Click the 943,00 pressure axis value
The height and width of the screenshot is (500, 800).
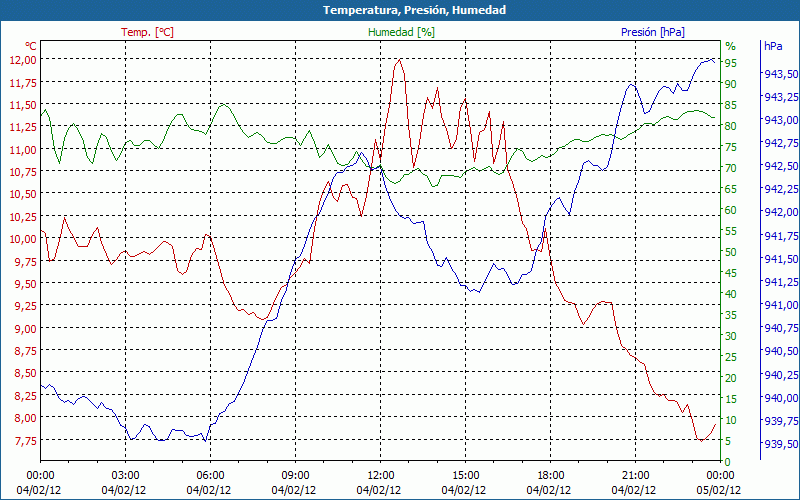pos(781,120)
